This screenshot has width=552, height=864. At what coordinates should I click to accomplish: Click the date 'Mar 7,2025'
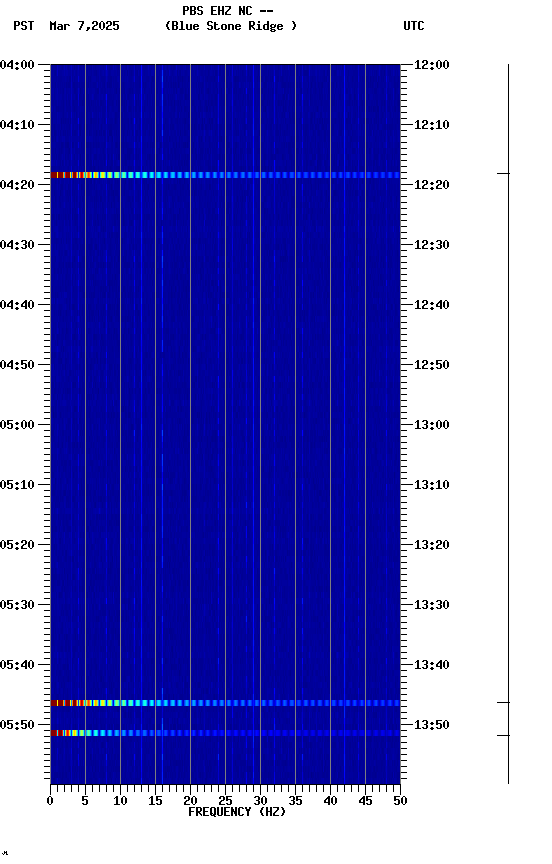click(x=84, y=26)
